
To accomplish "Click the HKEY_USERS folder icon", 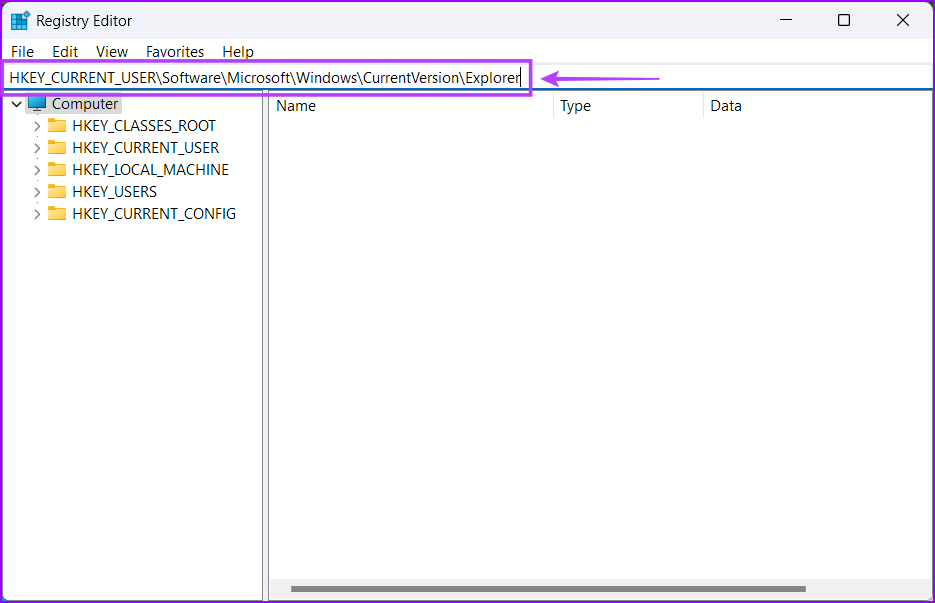I will [x=57, y=191].
